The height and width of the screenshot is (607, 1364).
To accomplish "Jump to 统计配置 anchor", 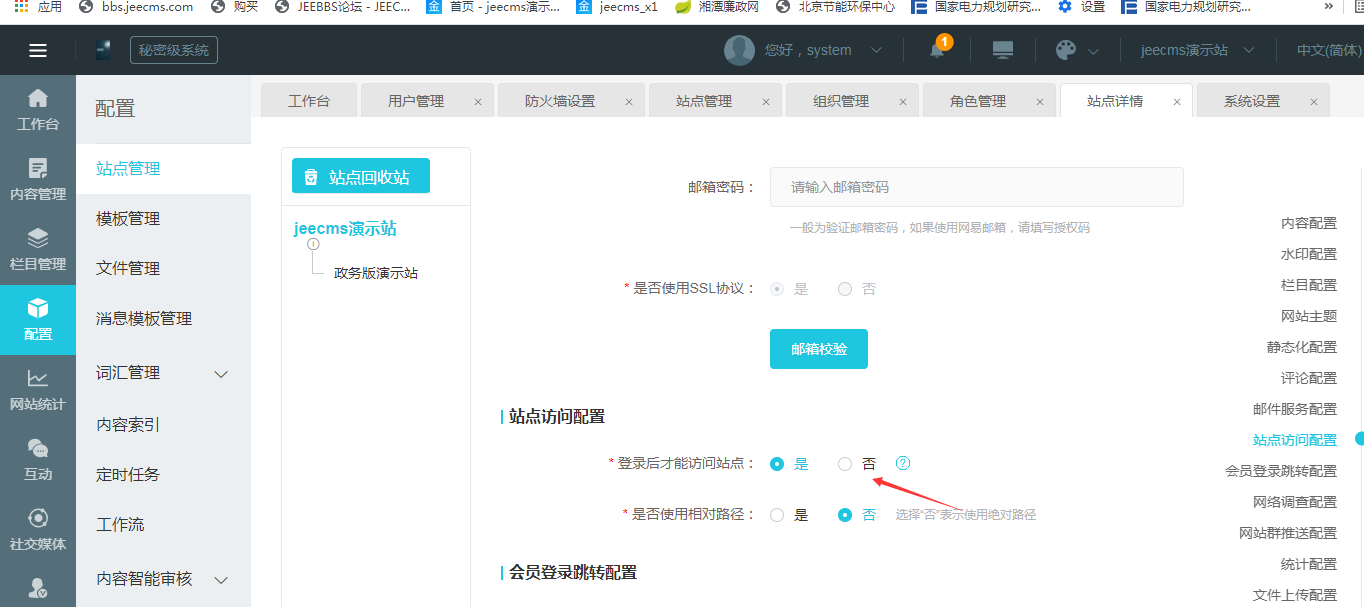I will [1309, 564].
